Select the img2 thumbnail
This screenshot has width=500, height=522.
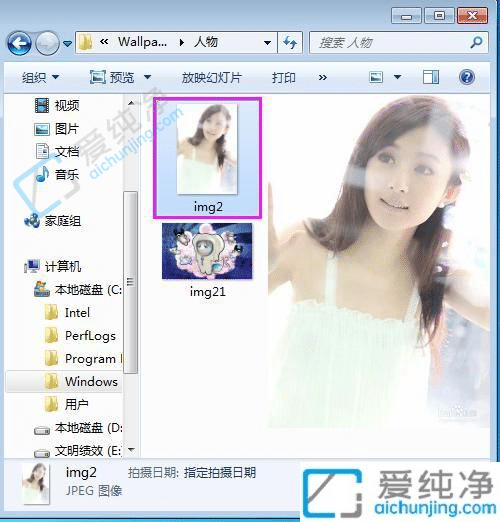(207, 149)
